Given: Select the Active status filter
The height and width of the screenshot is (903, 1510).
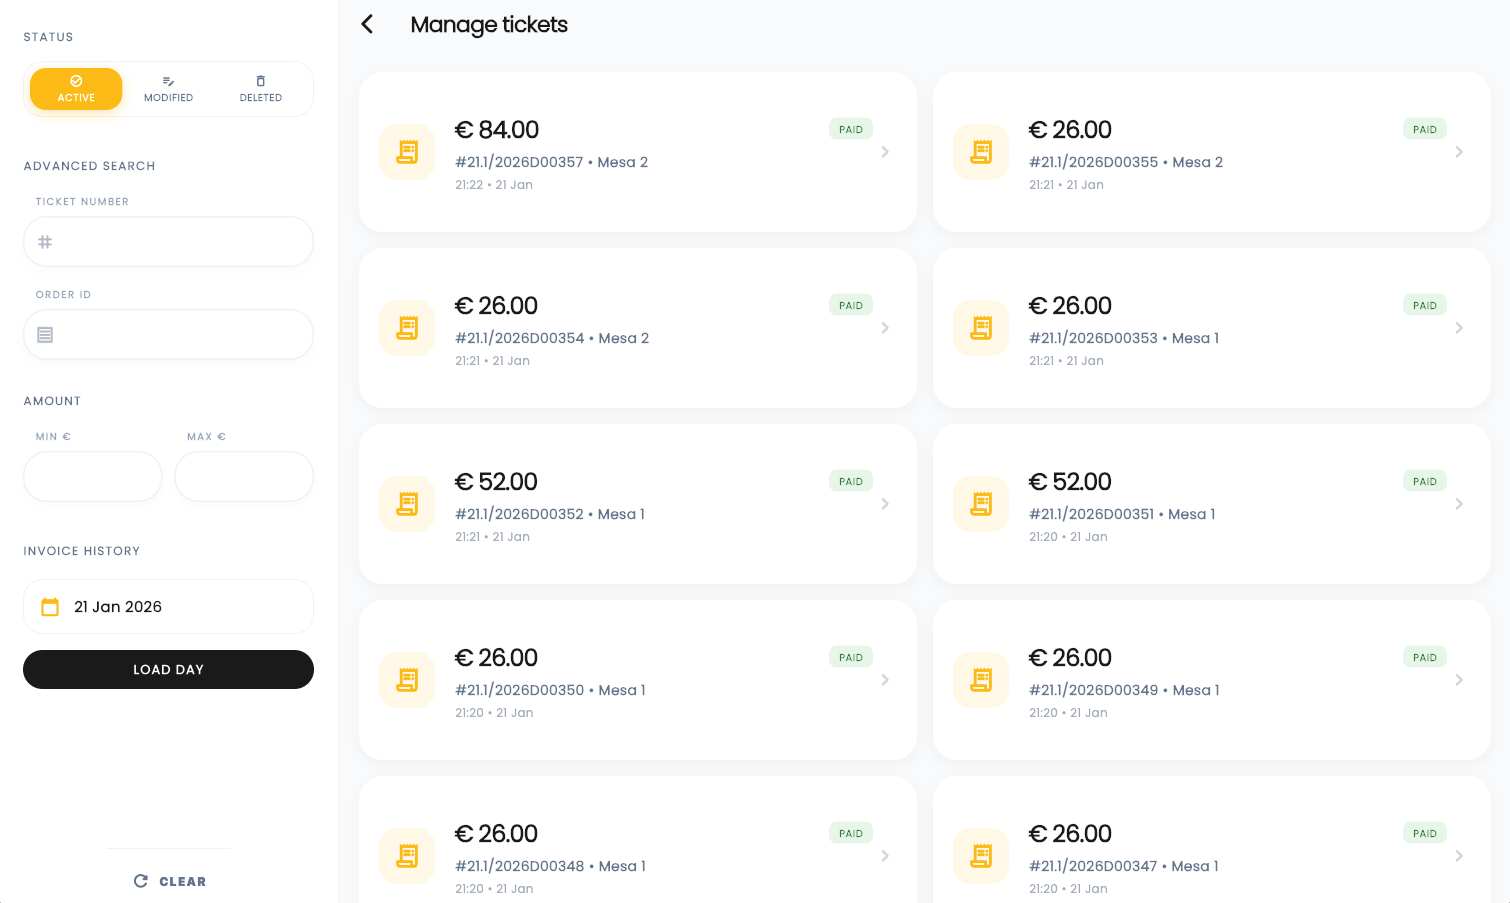Looking at the screenshot, I should click(x=76, y=89).
